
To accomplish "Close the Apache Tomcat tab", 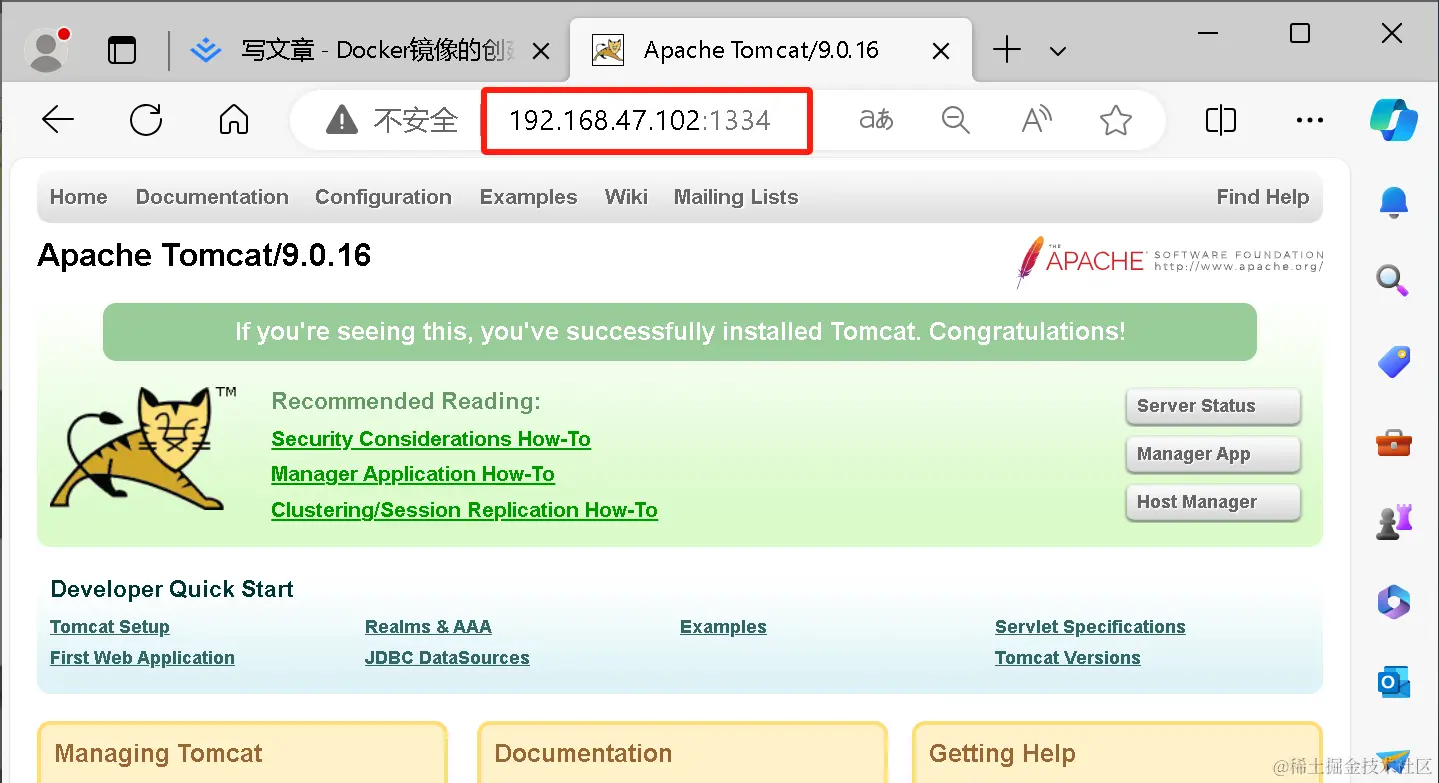I will 941,51.
